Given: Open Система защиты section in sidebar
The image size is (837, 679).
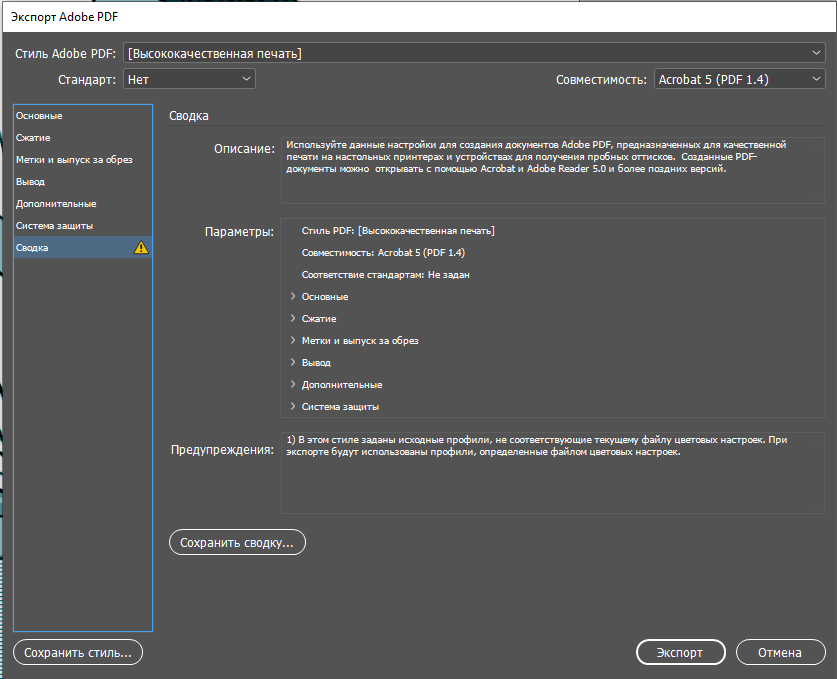Looking at the screenshot, I should pos(83,226).
